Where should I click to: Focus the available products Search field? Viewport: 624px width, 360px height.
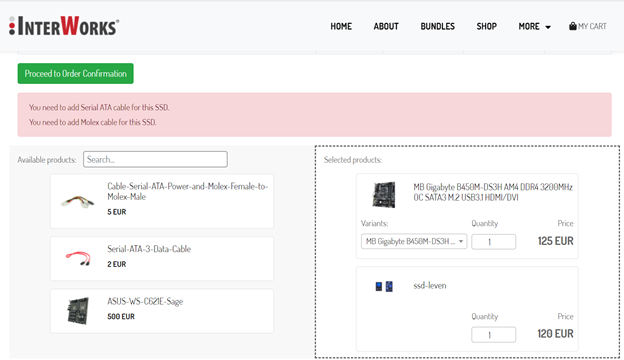155,160
